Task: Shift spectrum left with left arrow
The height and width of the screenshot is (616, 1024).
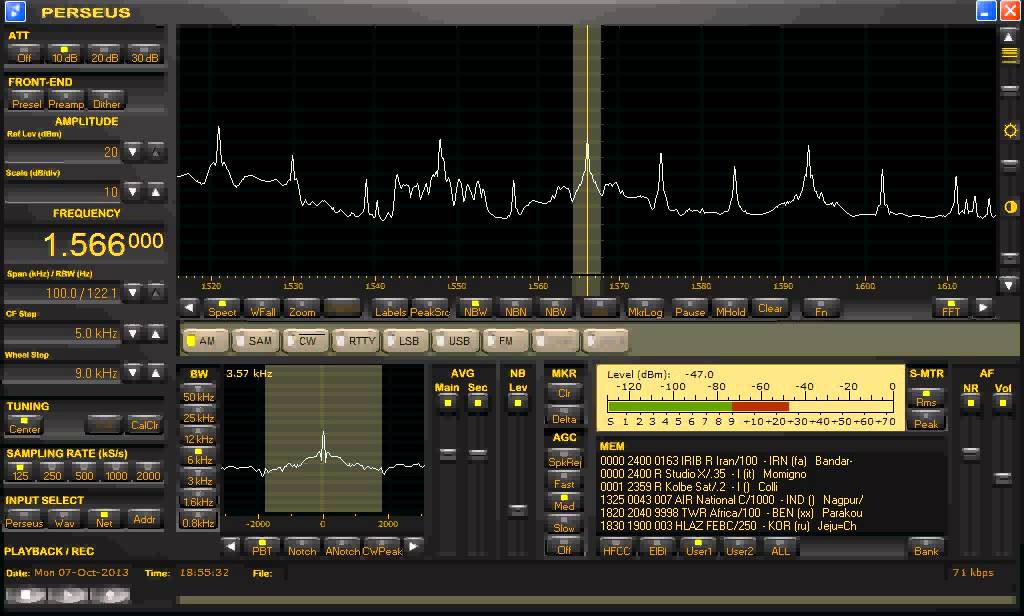Action: coord(189,307)
